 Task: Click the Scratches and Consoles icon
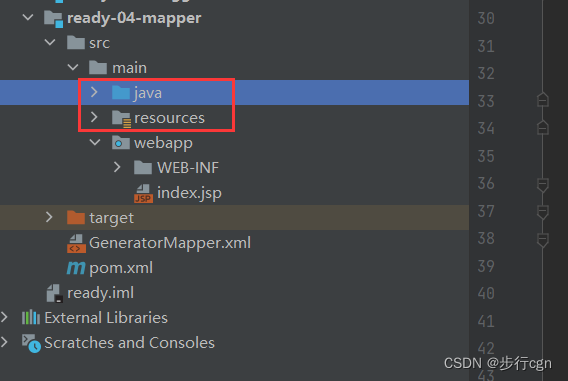pyautogui.click(x=31, y=343)
